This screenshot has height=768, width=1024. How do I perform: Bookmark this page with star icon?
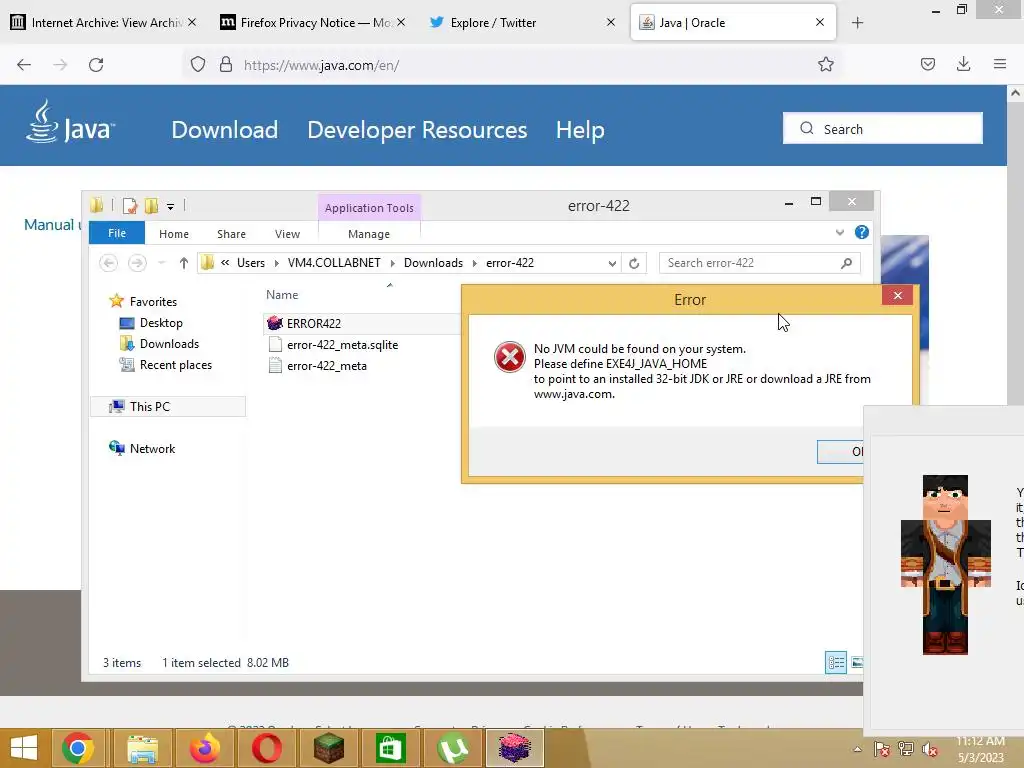point(825,65)
